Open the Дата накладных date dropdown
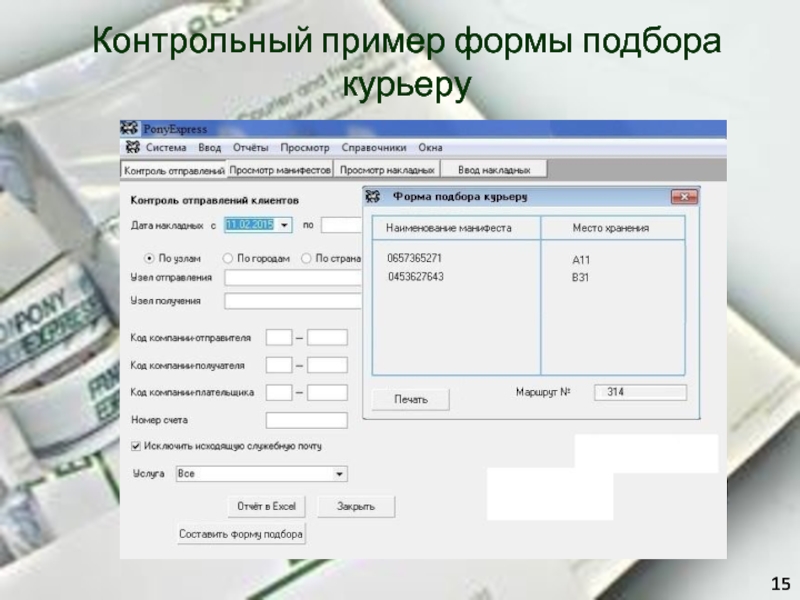This screenshot has height=600, width=800. 284,226
